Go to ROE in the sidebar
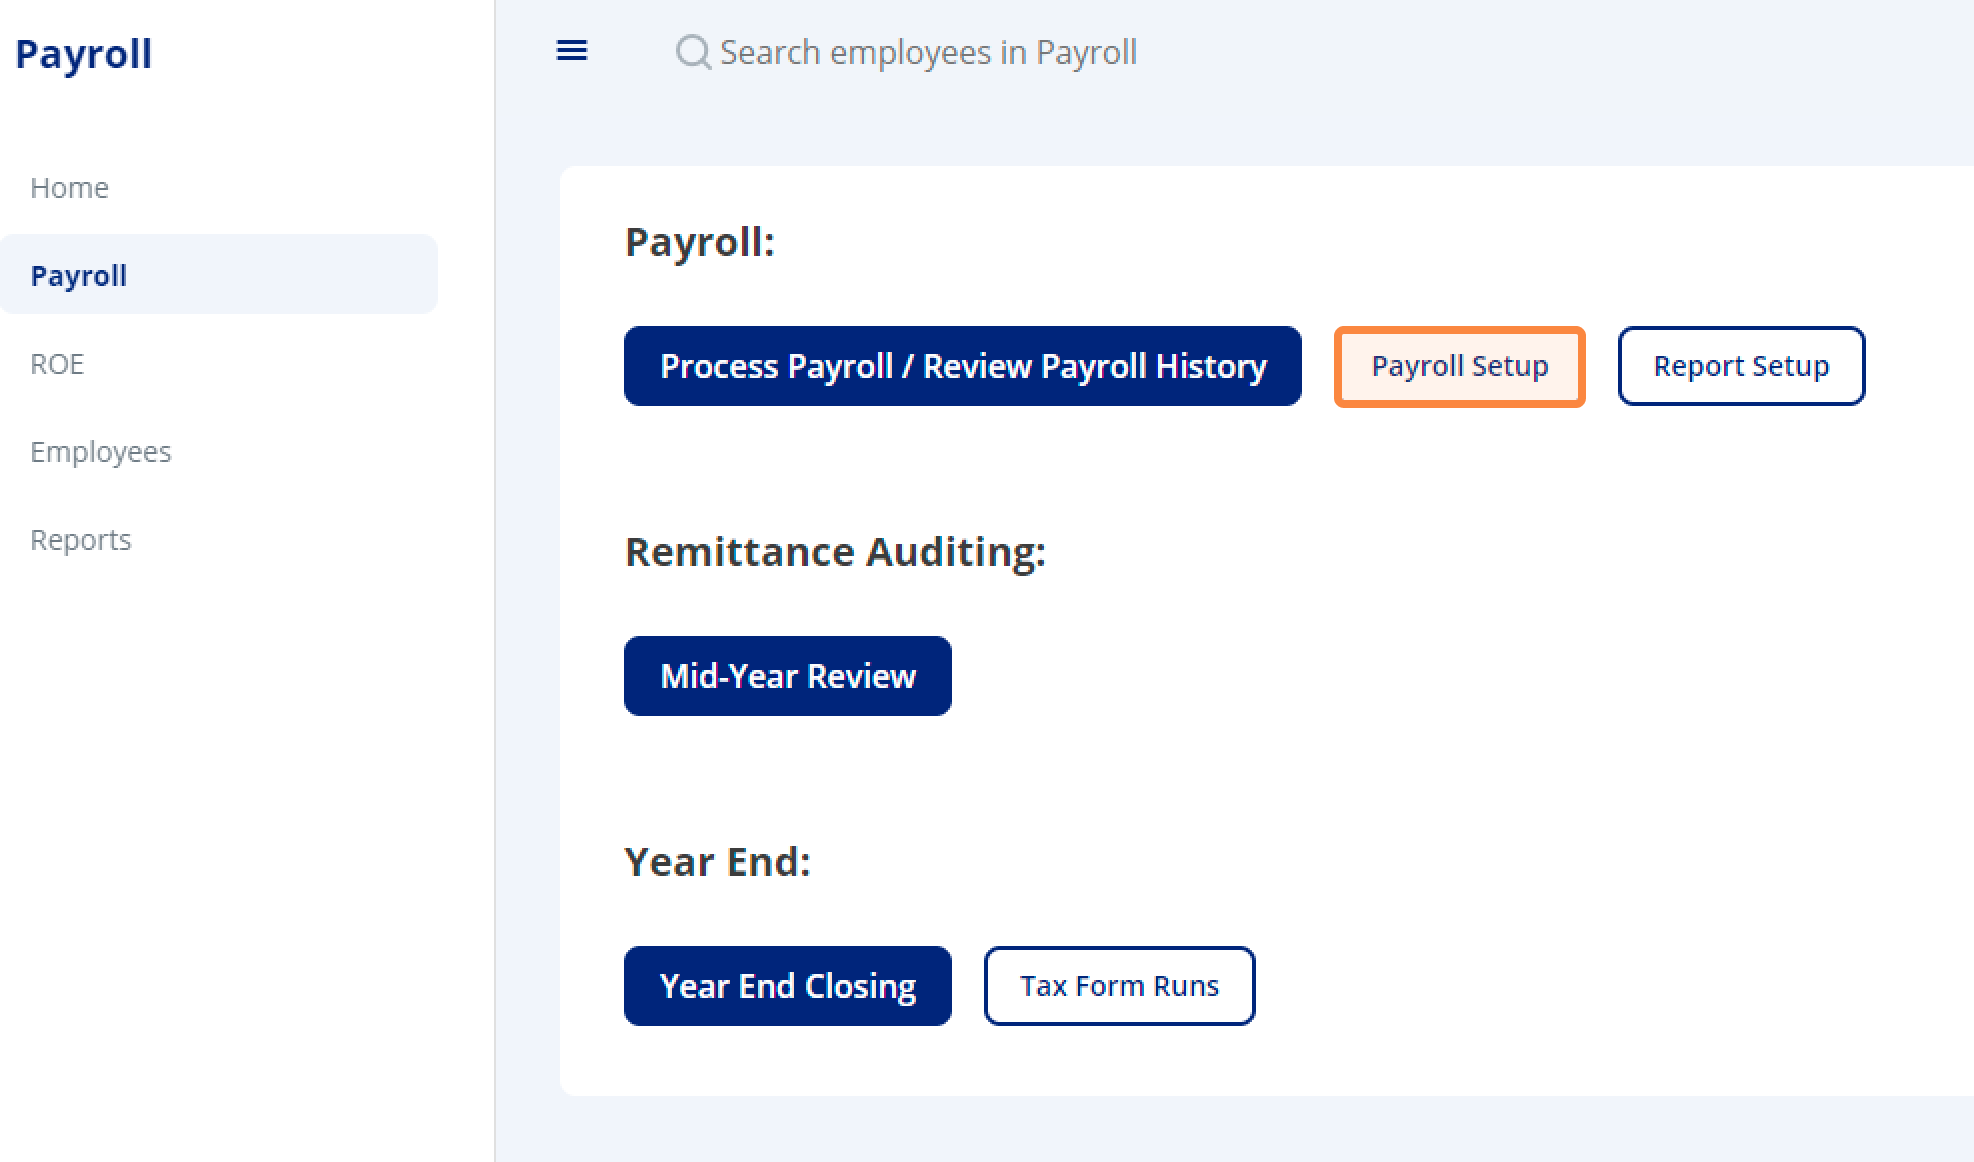 pos(57,363)
